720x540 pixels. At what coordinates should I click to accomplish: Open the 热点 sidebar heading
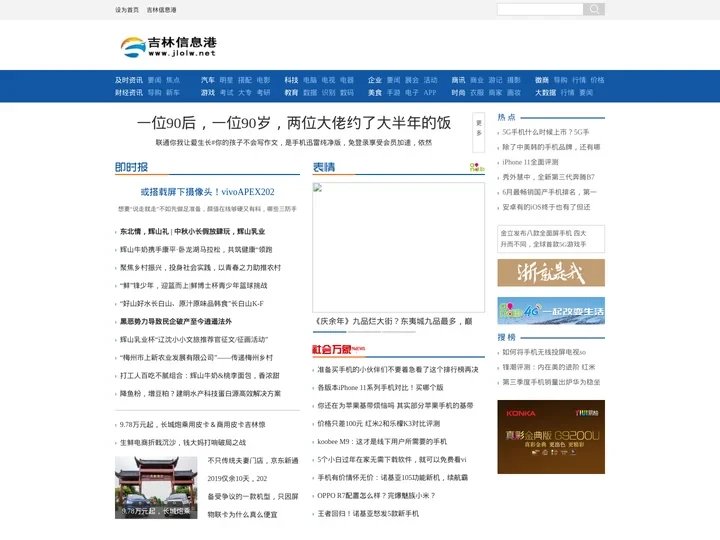(506, 118)
